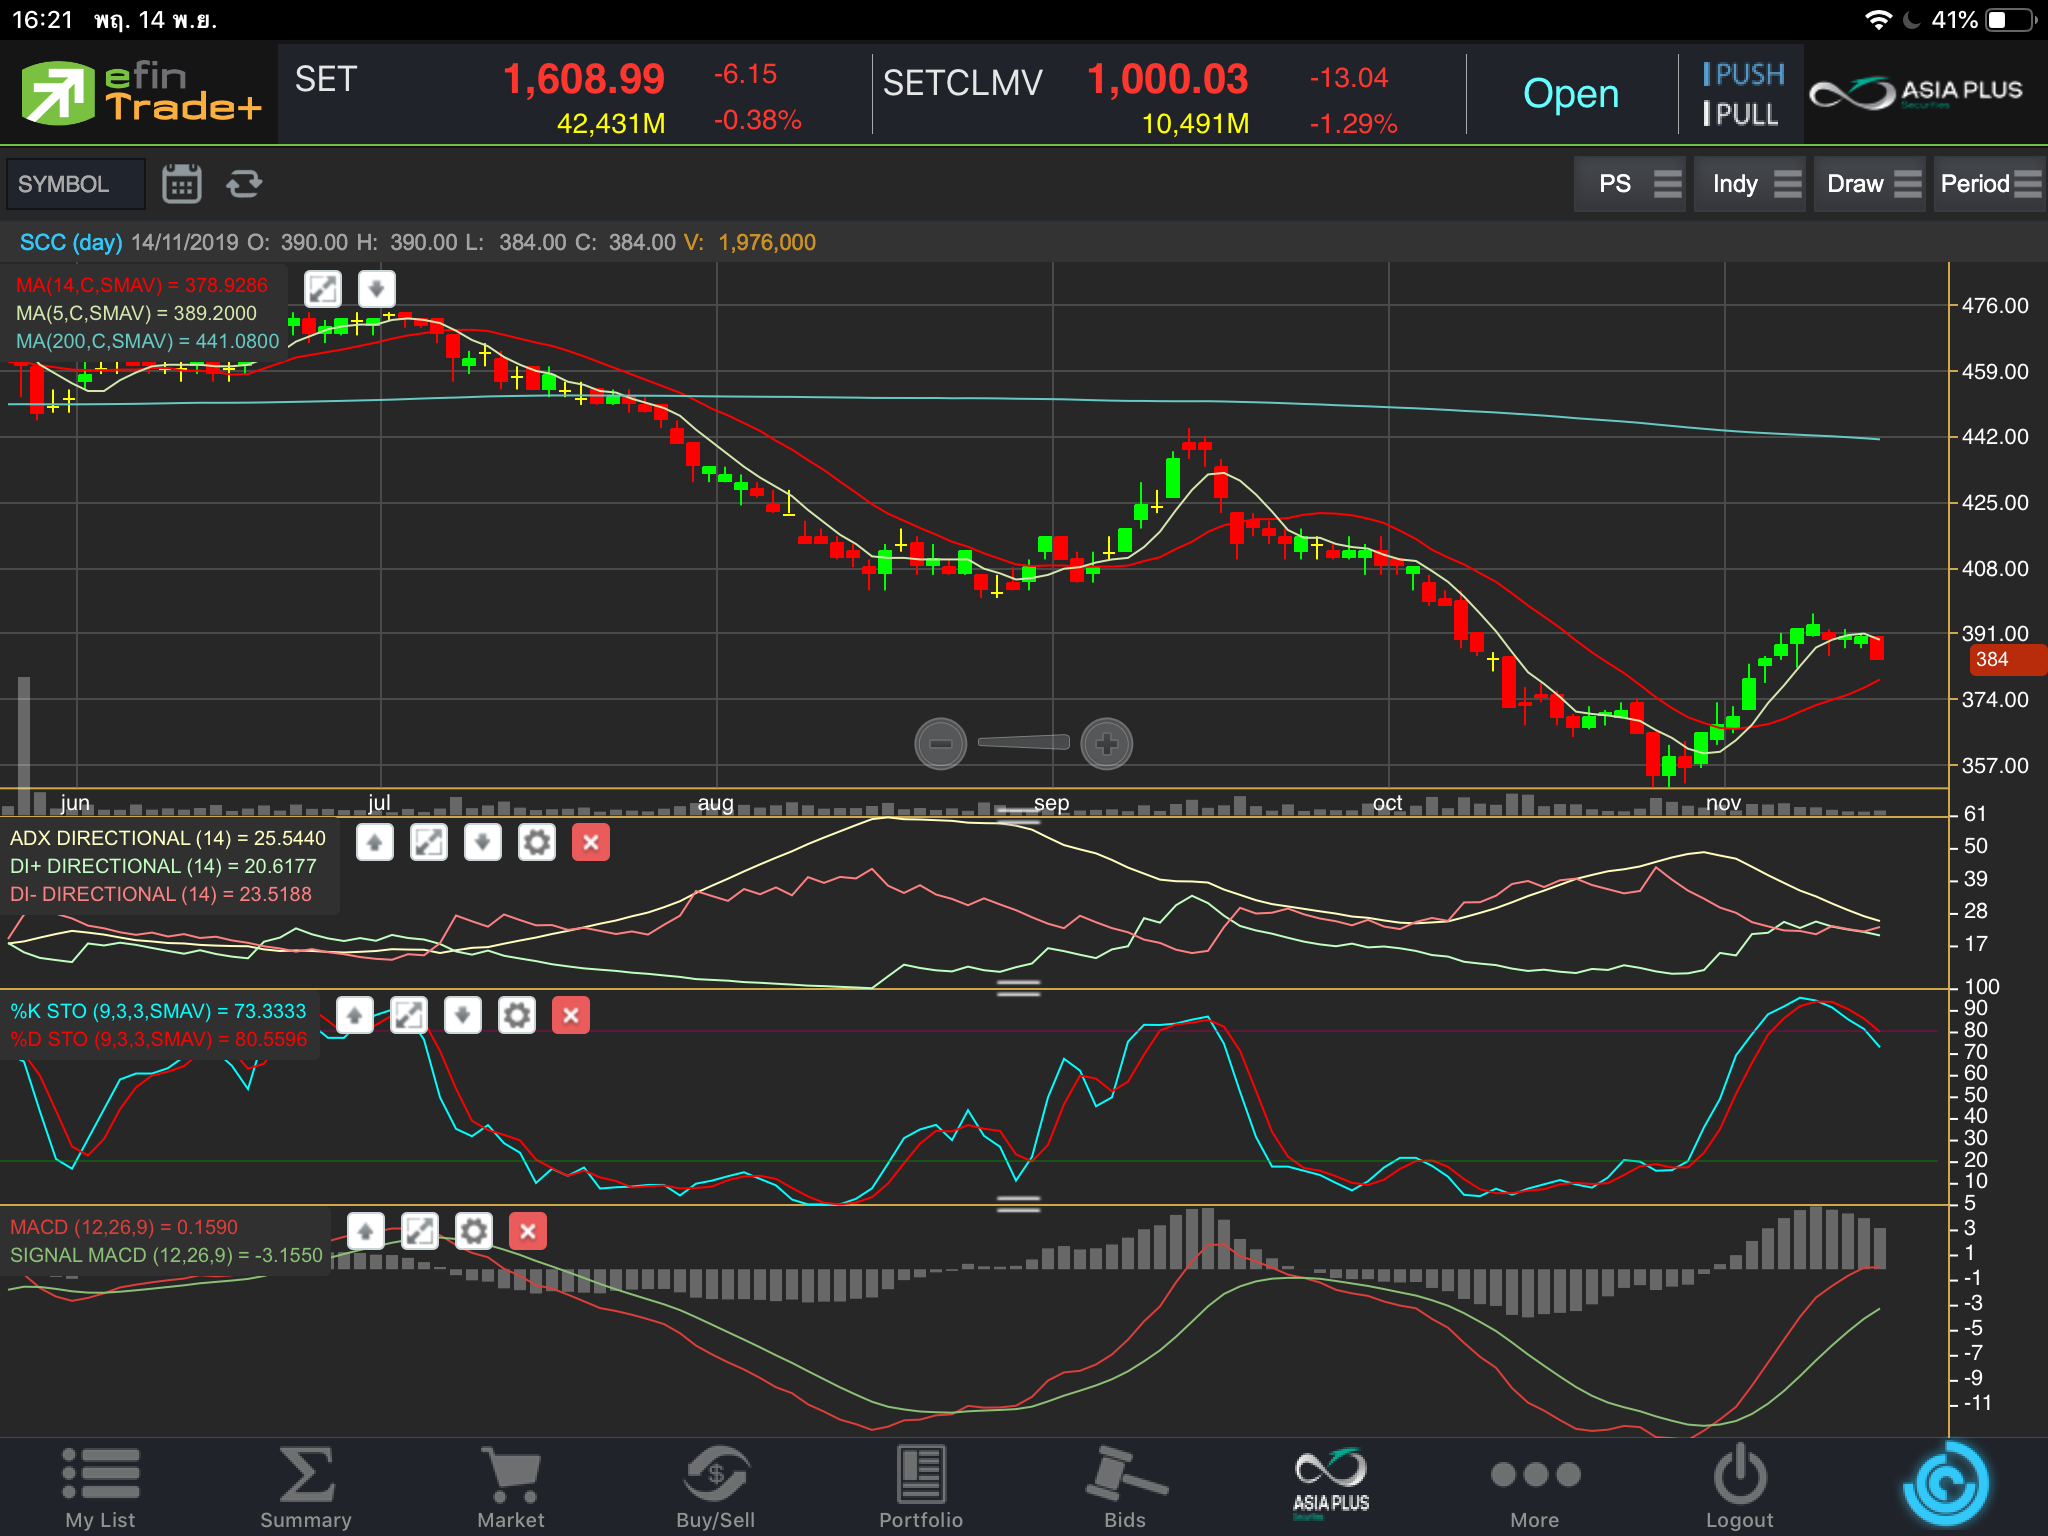Viewport: 2048px width, 1536px height.
Task: Tap the SYMBOL input field
Action: [x=76, y=184]
